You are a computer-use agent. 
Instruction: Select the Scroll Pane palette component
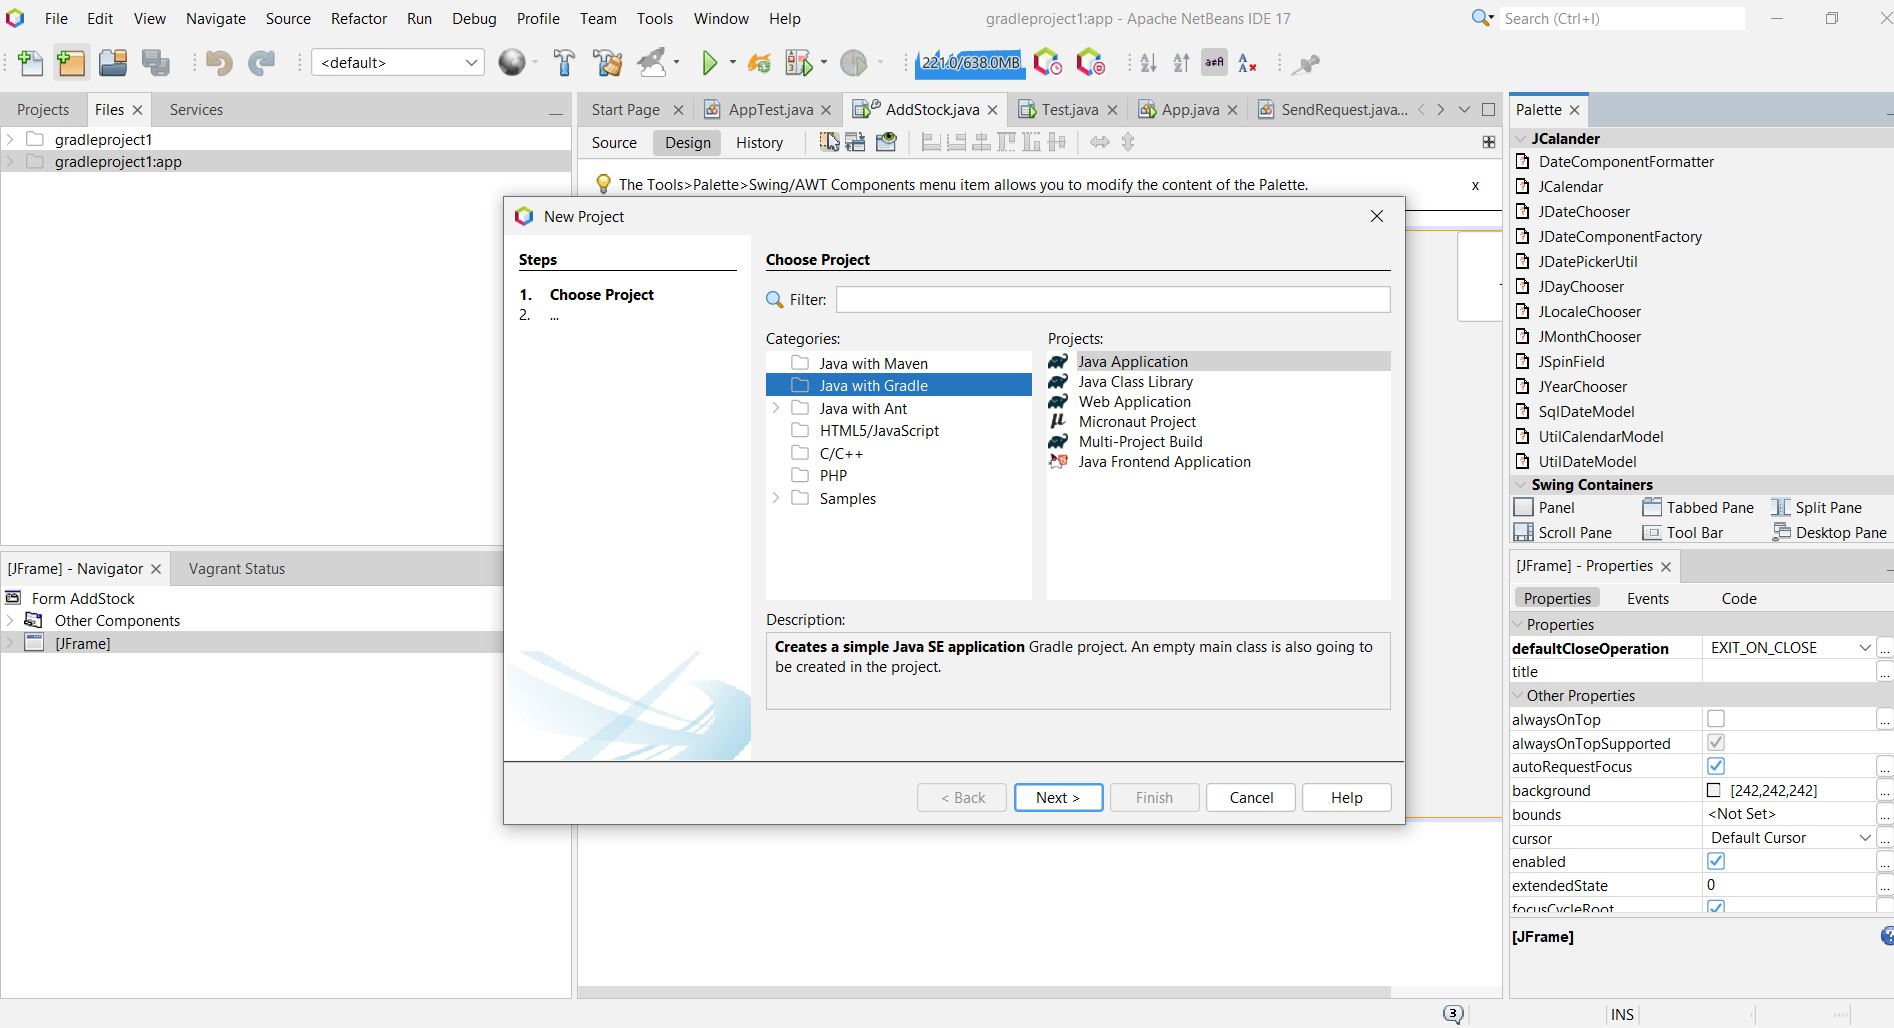1563,533
